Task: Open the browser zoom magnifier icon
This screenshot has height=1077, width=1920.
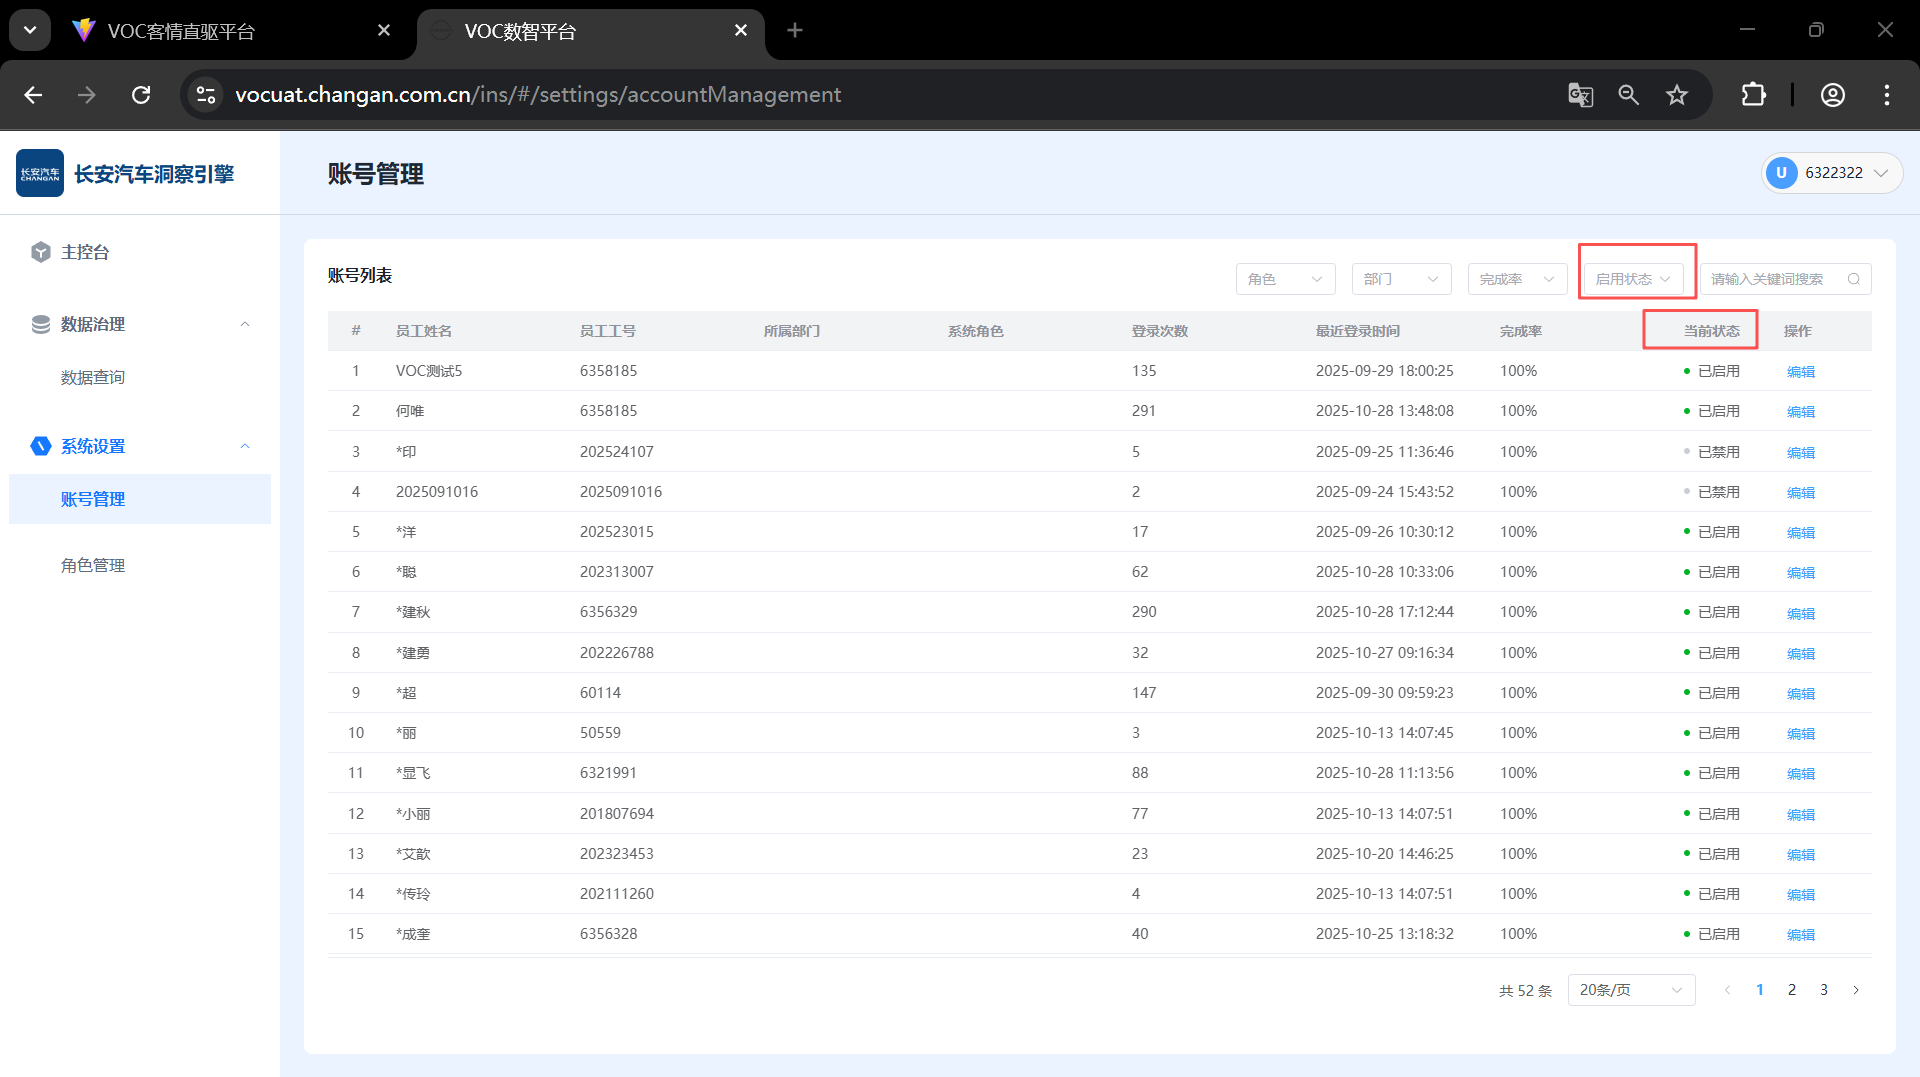Action: coord(1629,95)
